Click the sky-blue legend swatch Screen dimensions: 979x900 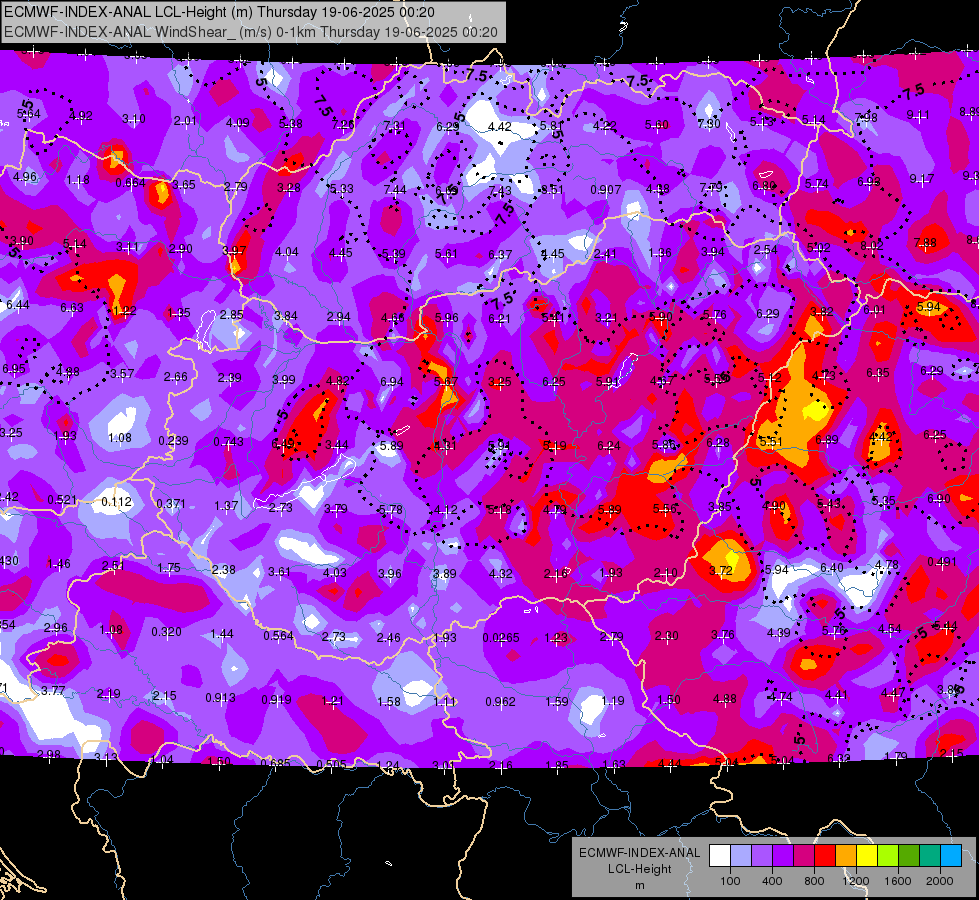tap(951, 856)
